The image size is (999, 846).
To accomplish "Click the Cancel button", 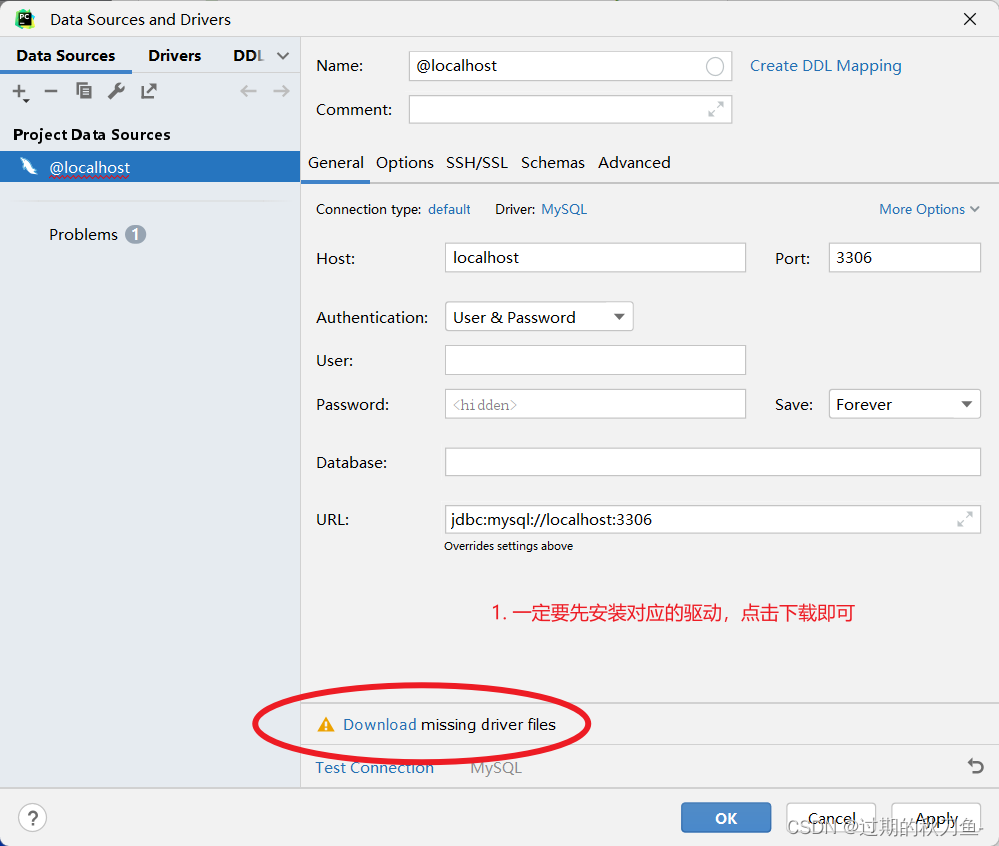I will (x=831, y=818).
